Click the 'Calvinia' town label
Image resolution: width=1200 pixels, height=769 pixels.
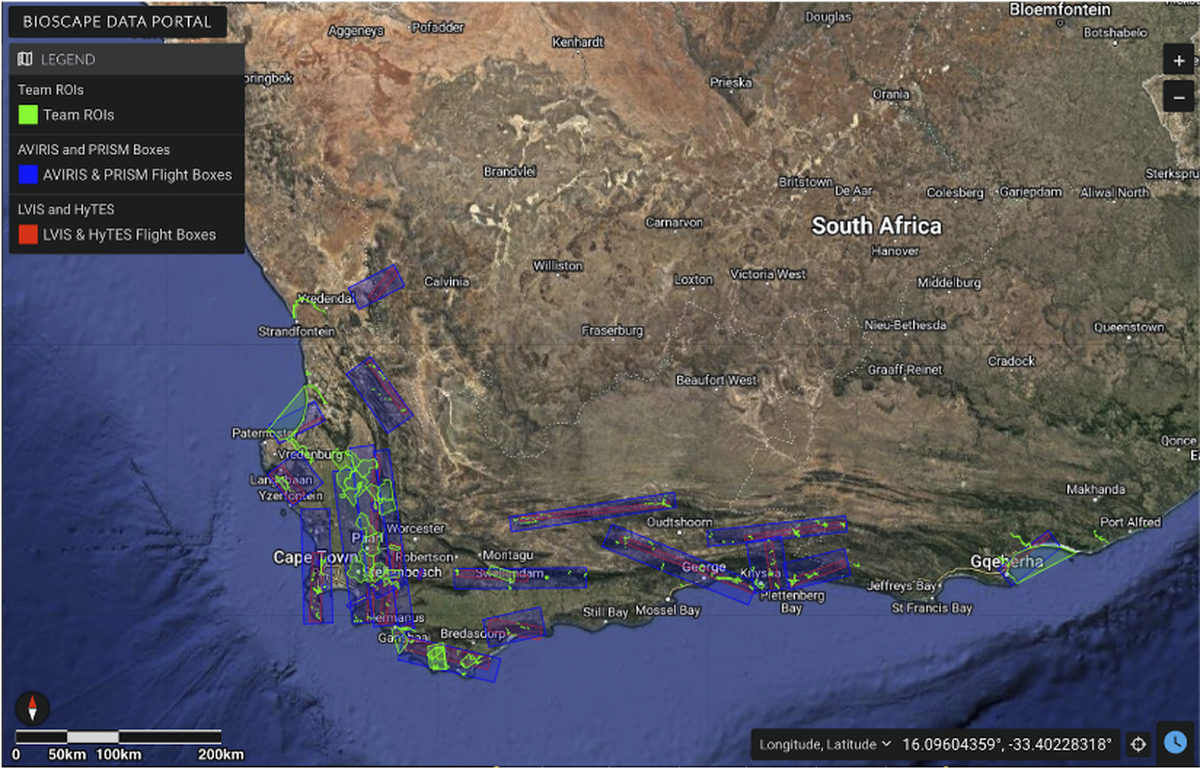446,281
